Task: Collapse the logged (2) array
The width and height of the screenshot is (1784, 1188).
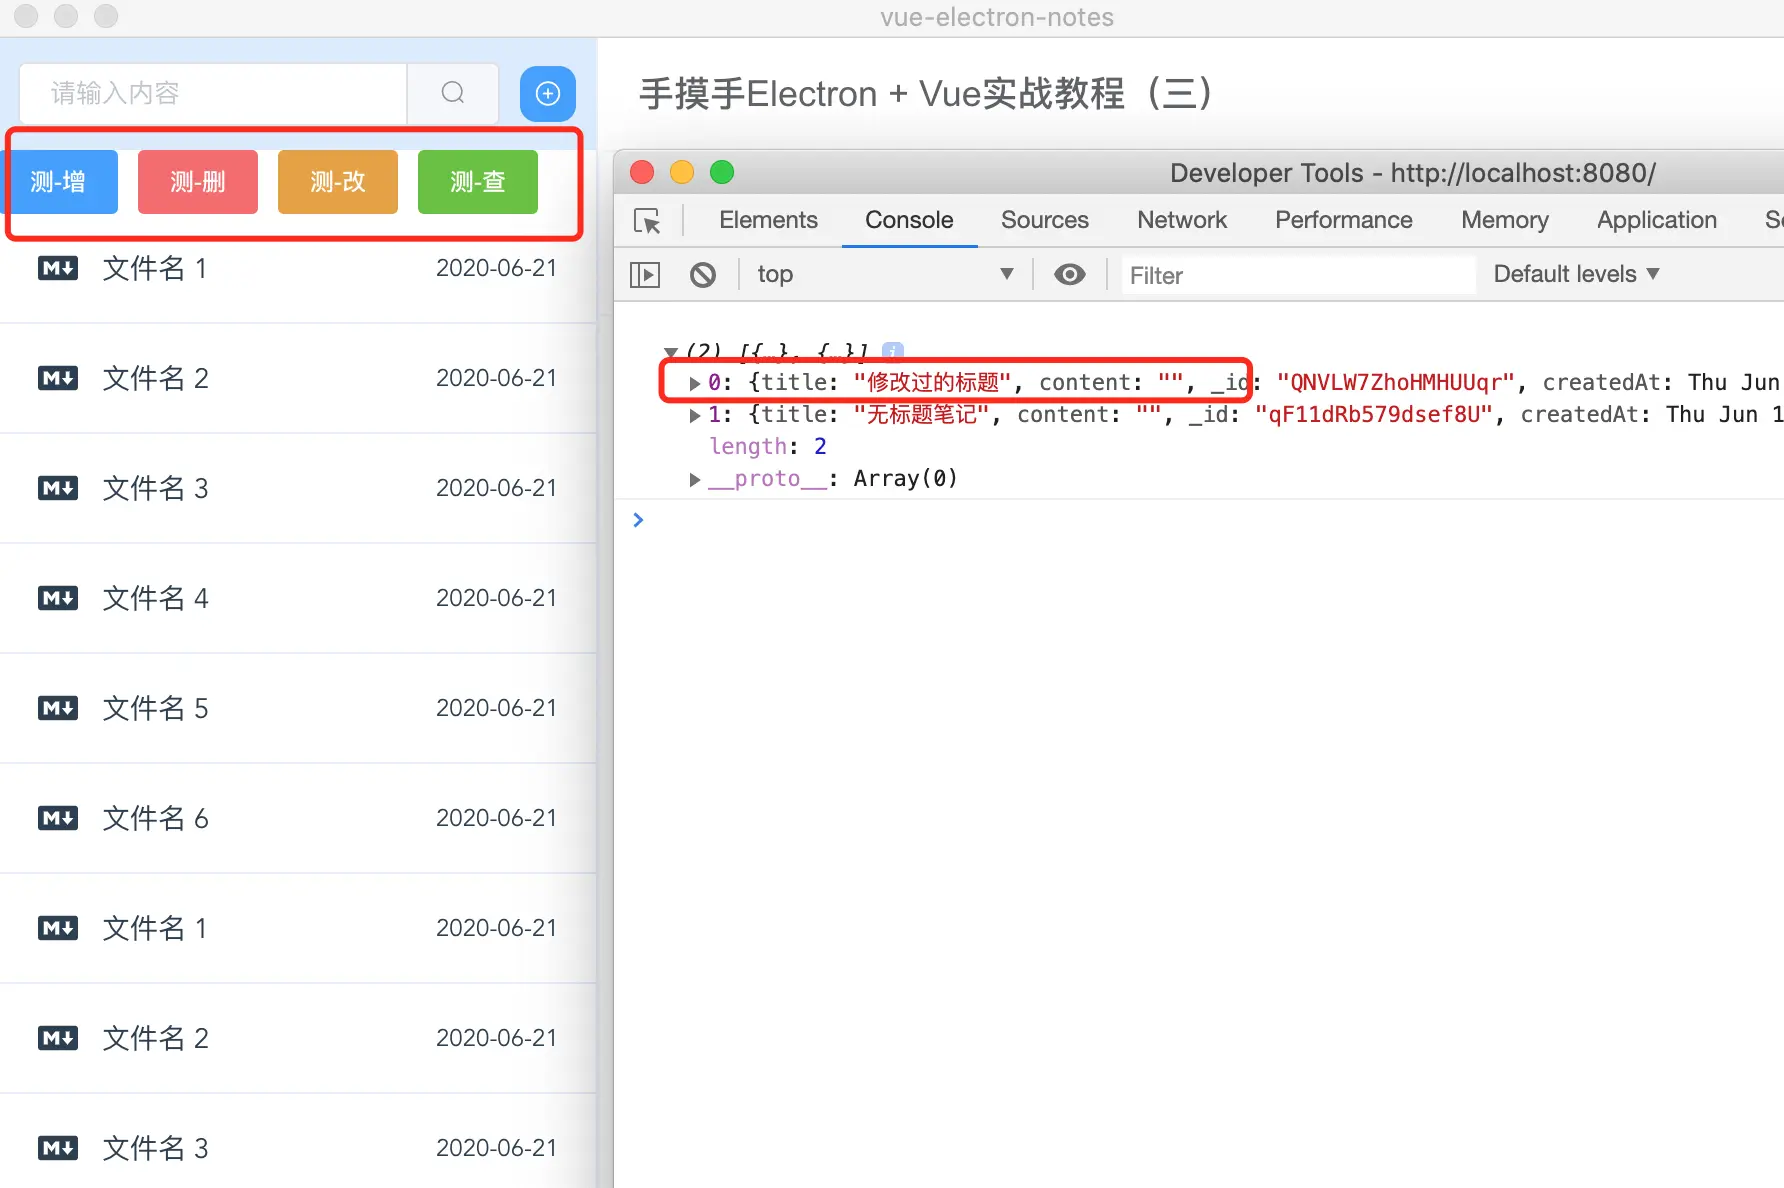Action: 671,352
